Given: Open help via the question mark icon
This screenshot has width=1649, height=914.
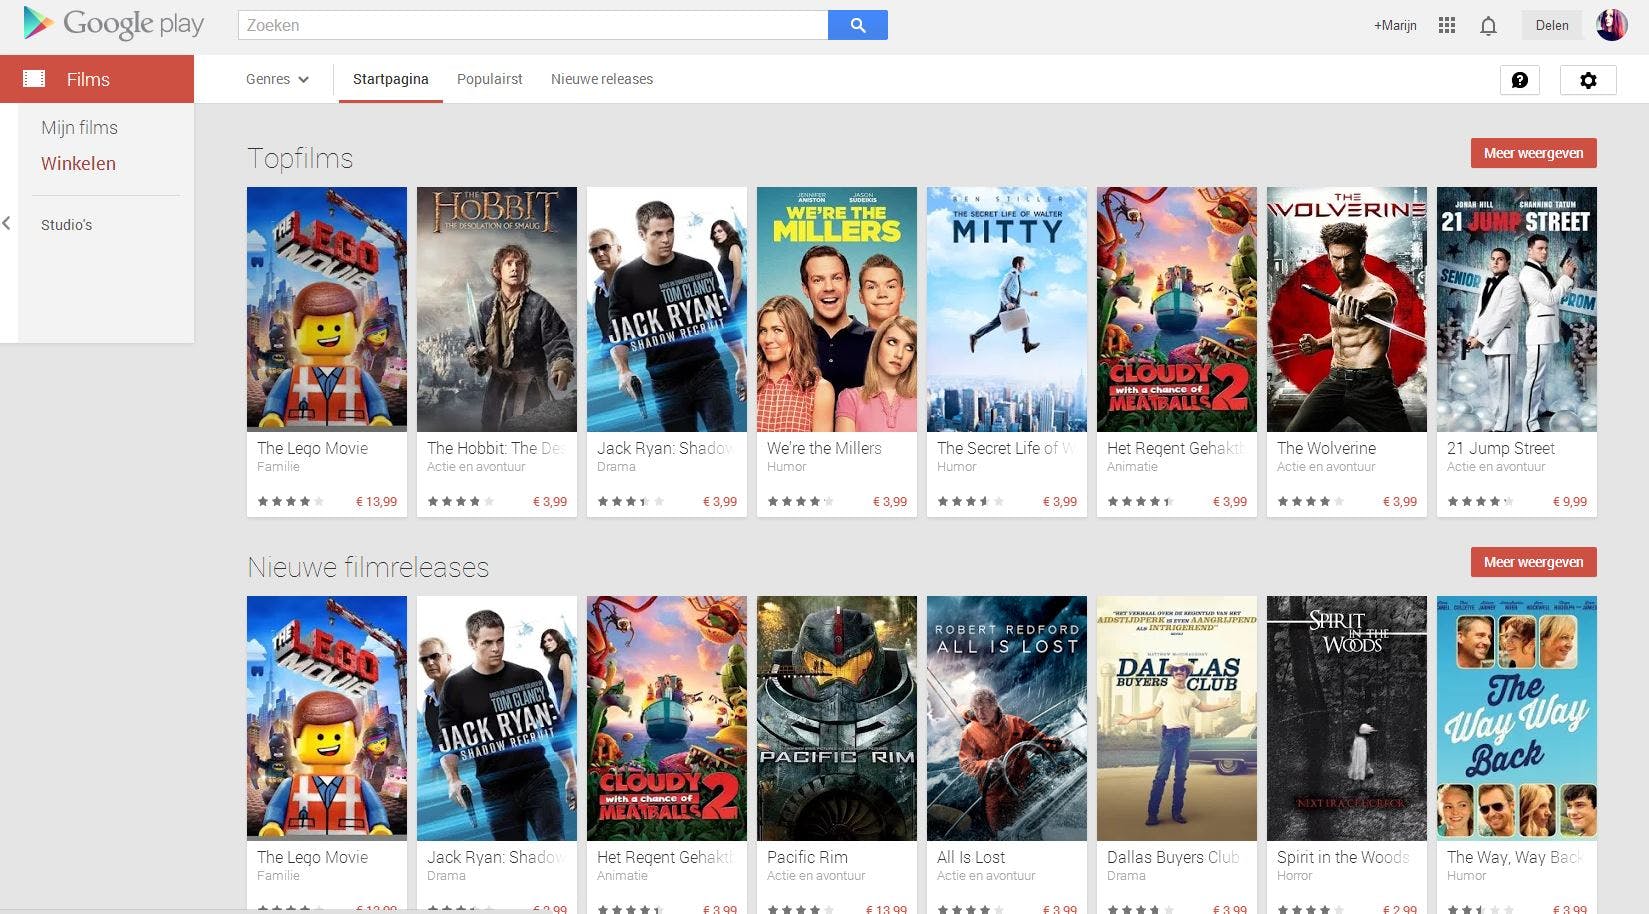Looking at the screenshot, I should (1520, 80).
